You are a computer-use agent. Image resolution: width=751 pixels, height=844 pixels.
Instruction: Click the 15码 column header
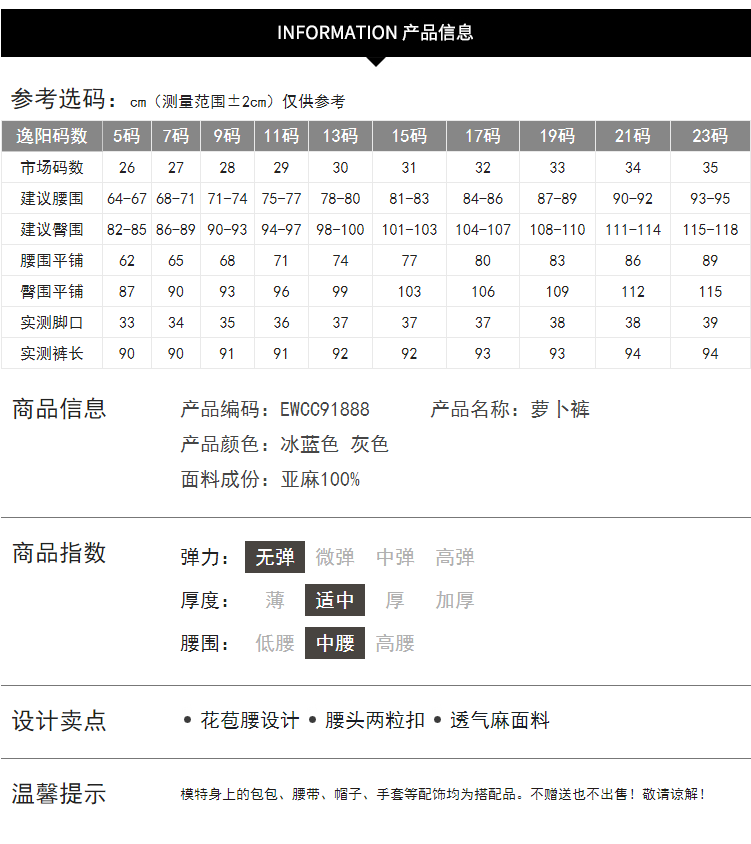(x=409, y=136)
